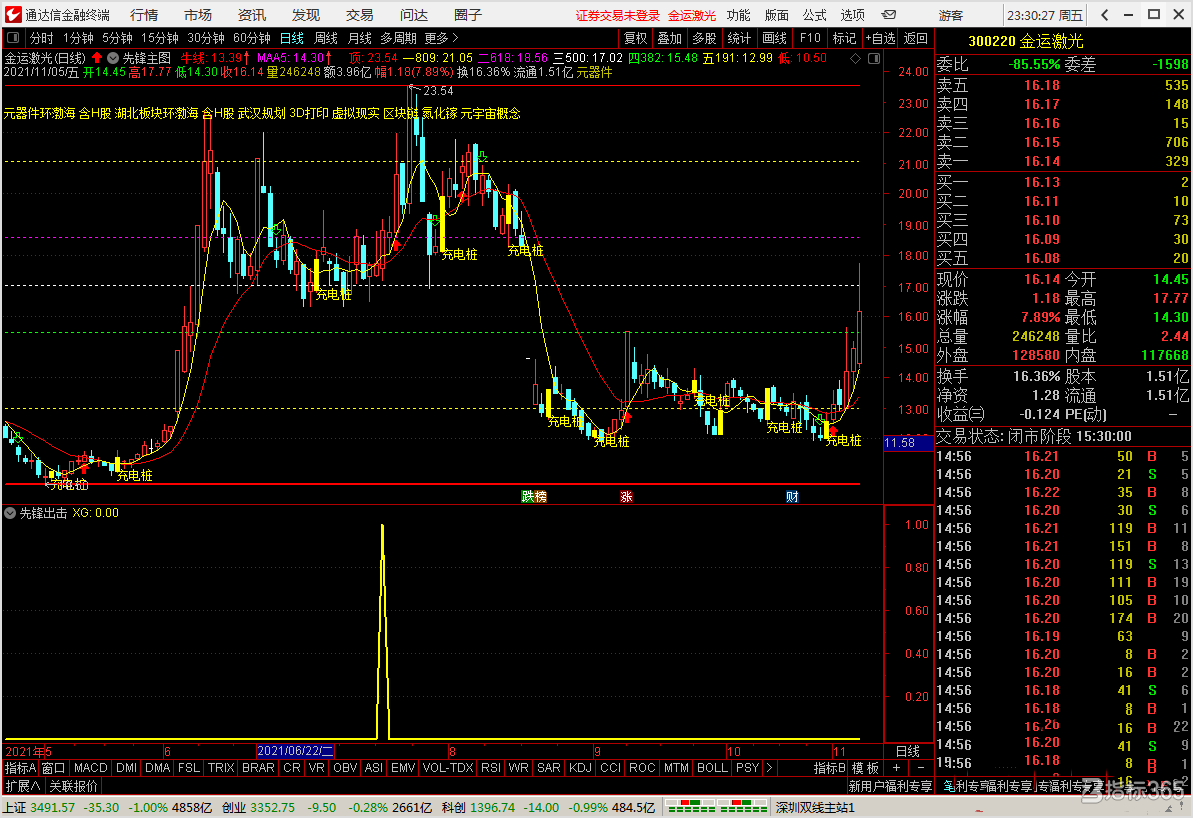This screenshot has height=818, width=1193.
Task: Open 关联报价 related quotes tab
Action: click(x=74, y=786)
